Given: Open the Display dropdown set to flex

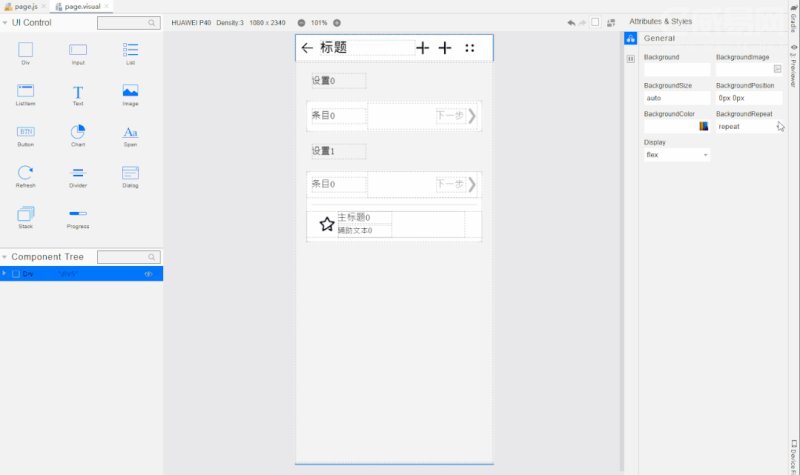Looking at the screenshot, I should coord(677,155).
